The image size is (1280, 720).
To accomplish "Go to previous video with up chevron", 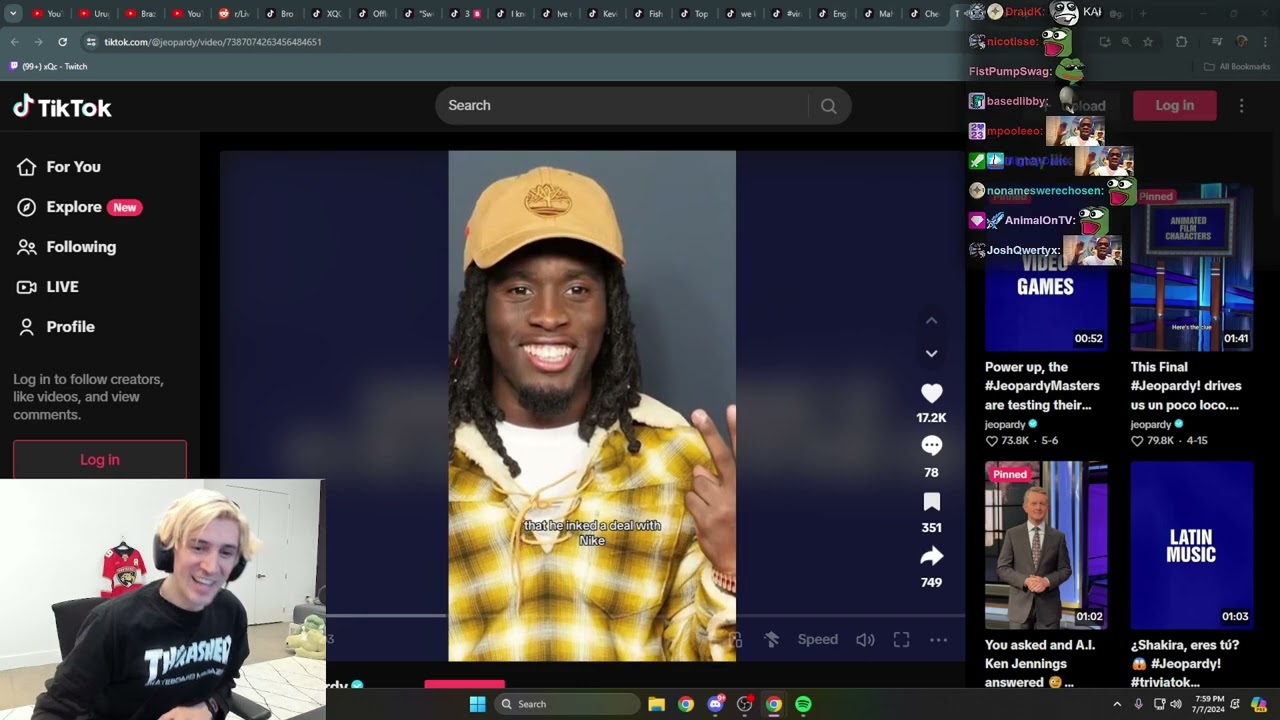I will coord(931,320).
